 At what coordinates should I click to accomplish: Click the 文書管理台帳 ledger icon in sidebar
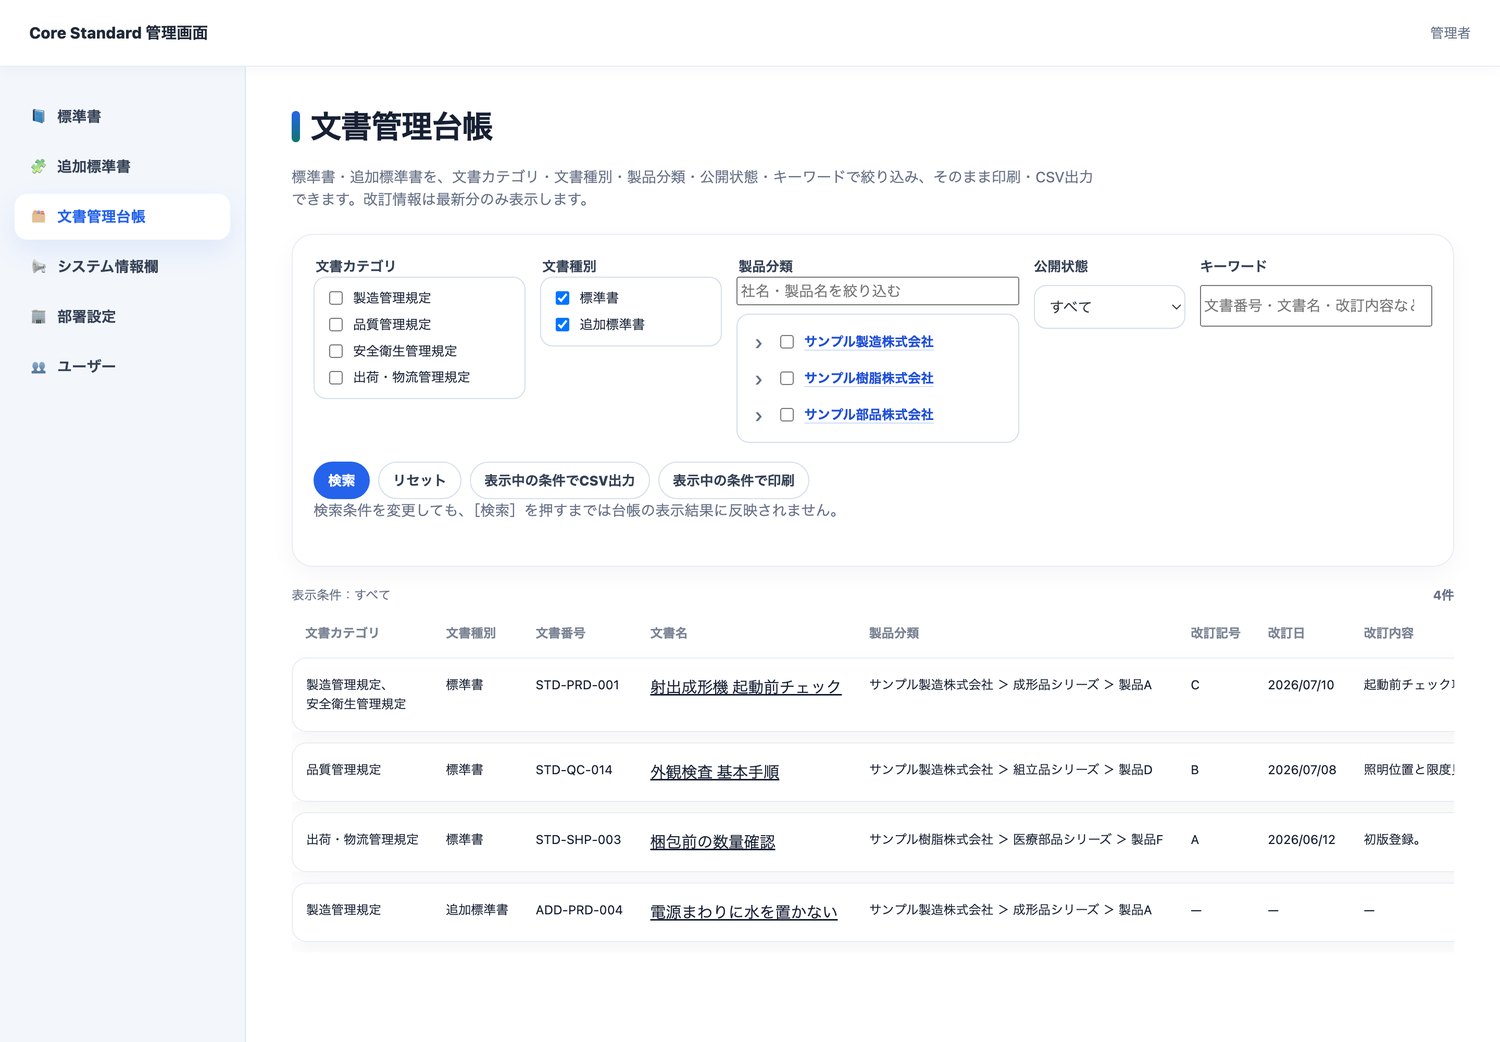[38, 217]
